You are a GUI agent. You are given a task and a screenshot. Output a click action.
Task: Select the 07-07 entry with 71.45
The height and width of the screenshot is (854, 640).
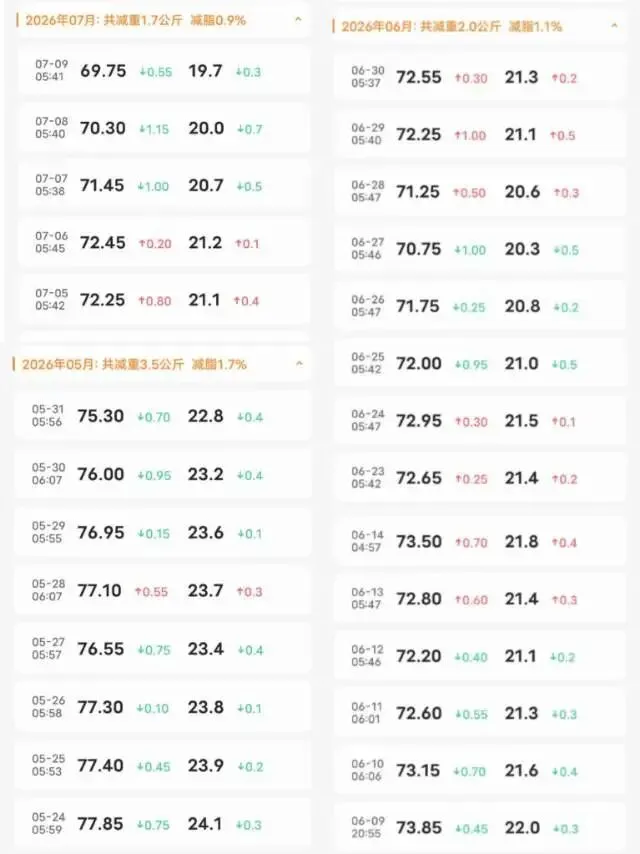pyautogui.click(x=163, y=185)
